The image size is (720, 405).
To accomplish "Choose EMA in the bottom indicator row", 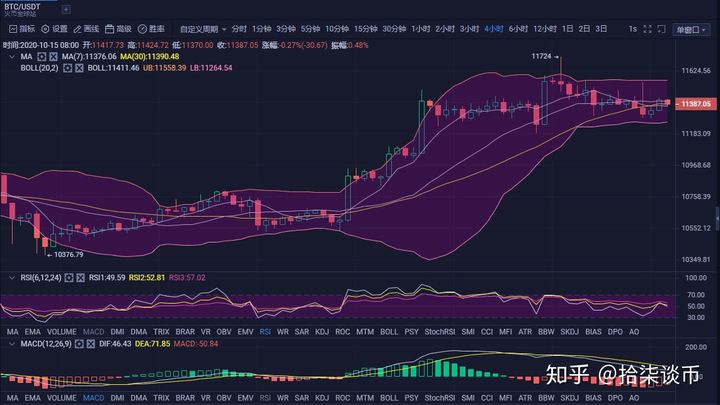I will click(x=32, y=398).
